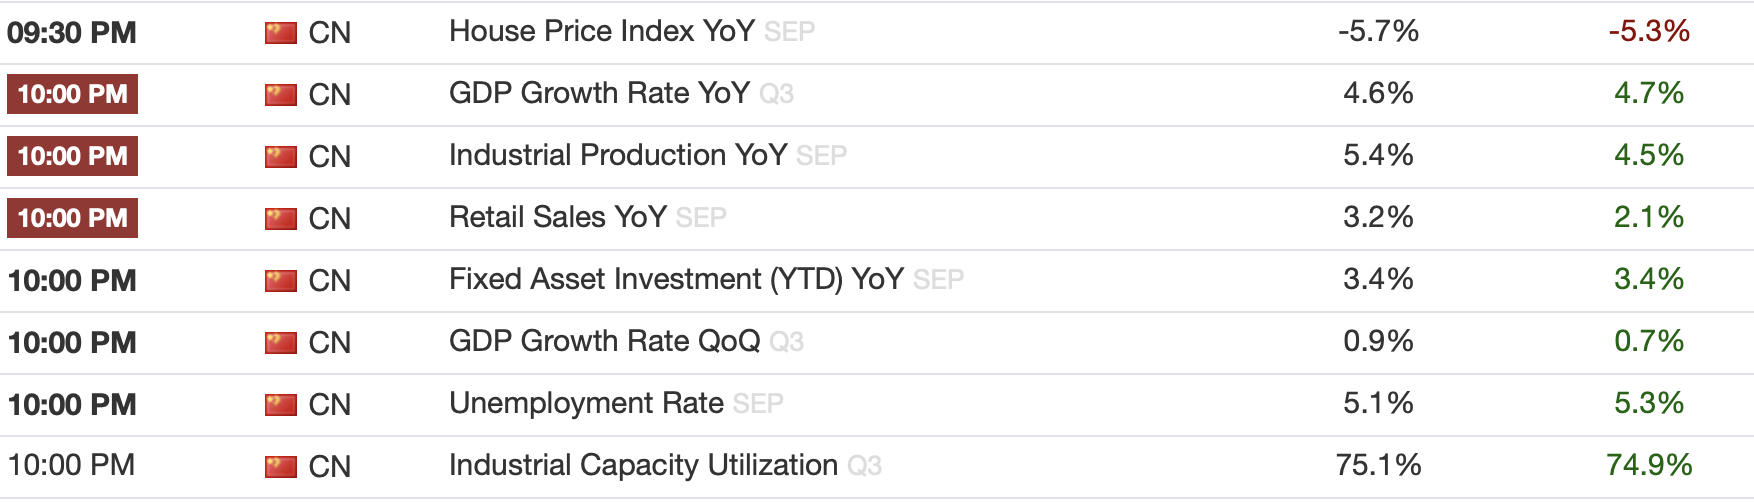
Task: Click the CN label on GDP Growth QoQ row
Action: pos(329,343)
